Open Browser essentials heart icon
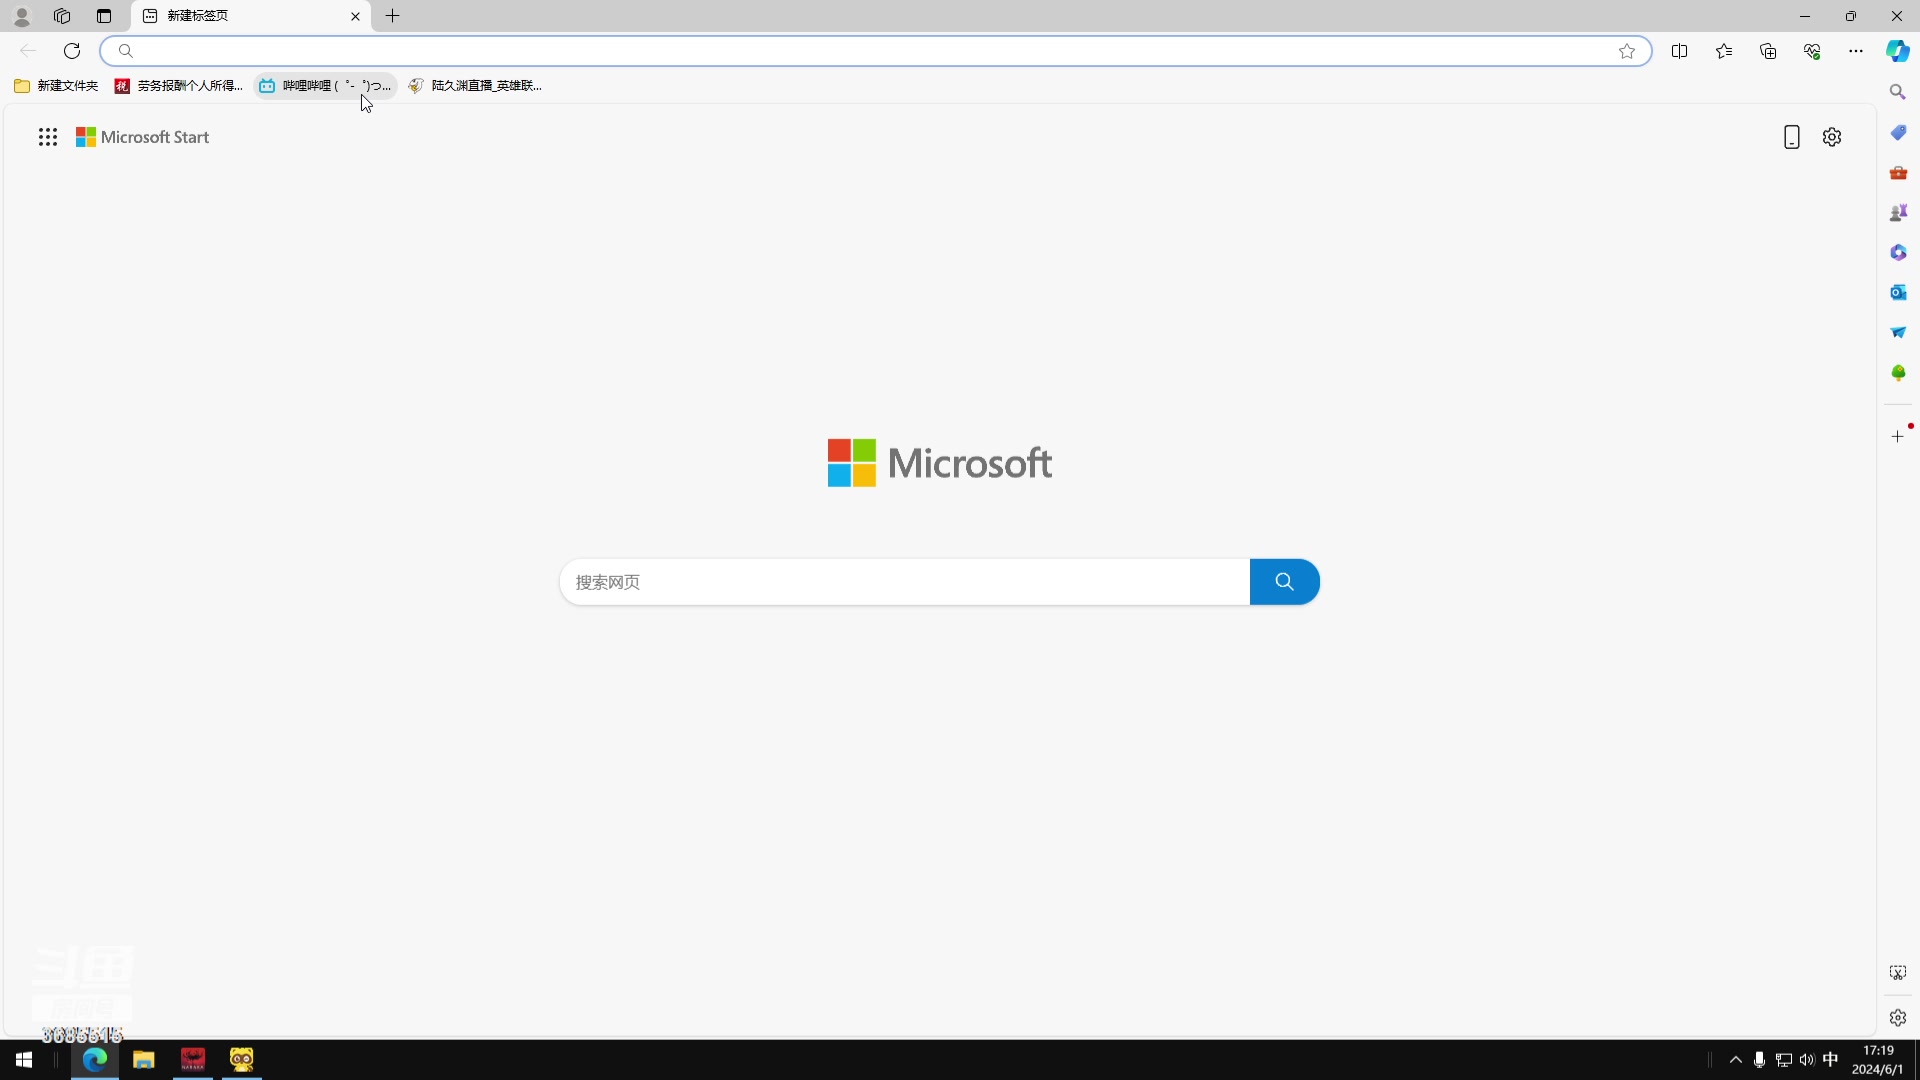1920x1080 pixels. coord(1812,51)
